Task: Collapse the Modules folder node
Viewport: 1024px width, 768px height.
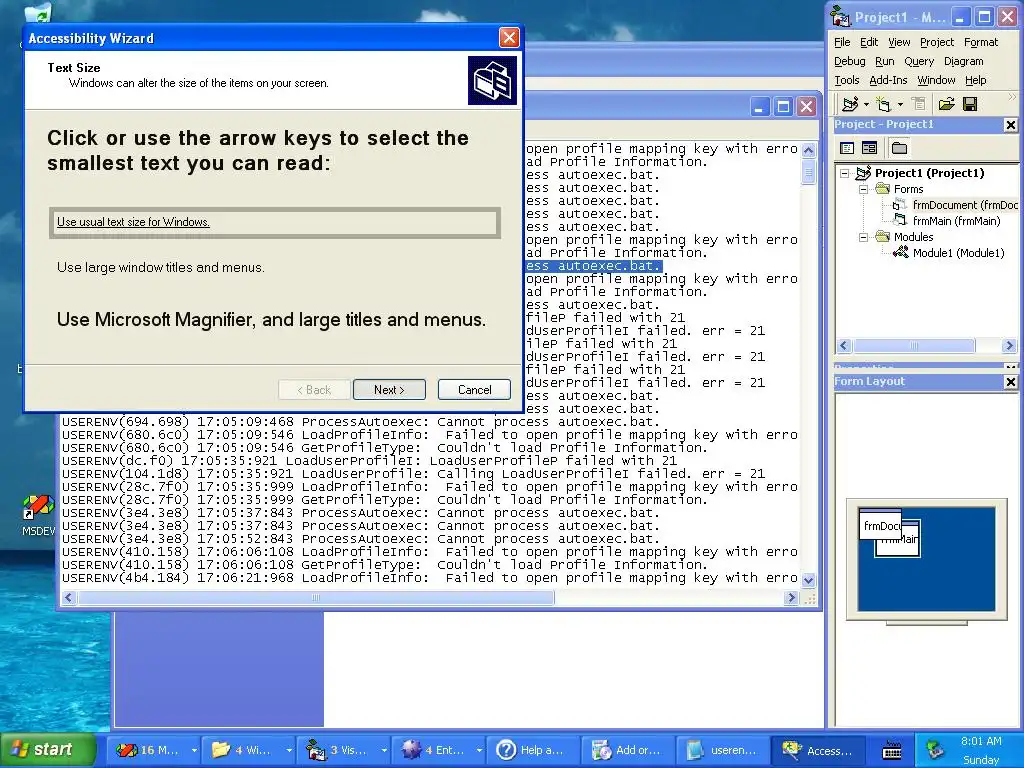Action: point(863,237)
